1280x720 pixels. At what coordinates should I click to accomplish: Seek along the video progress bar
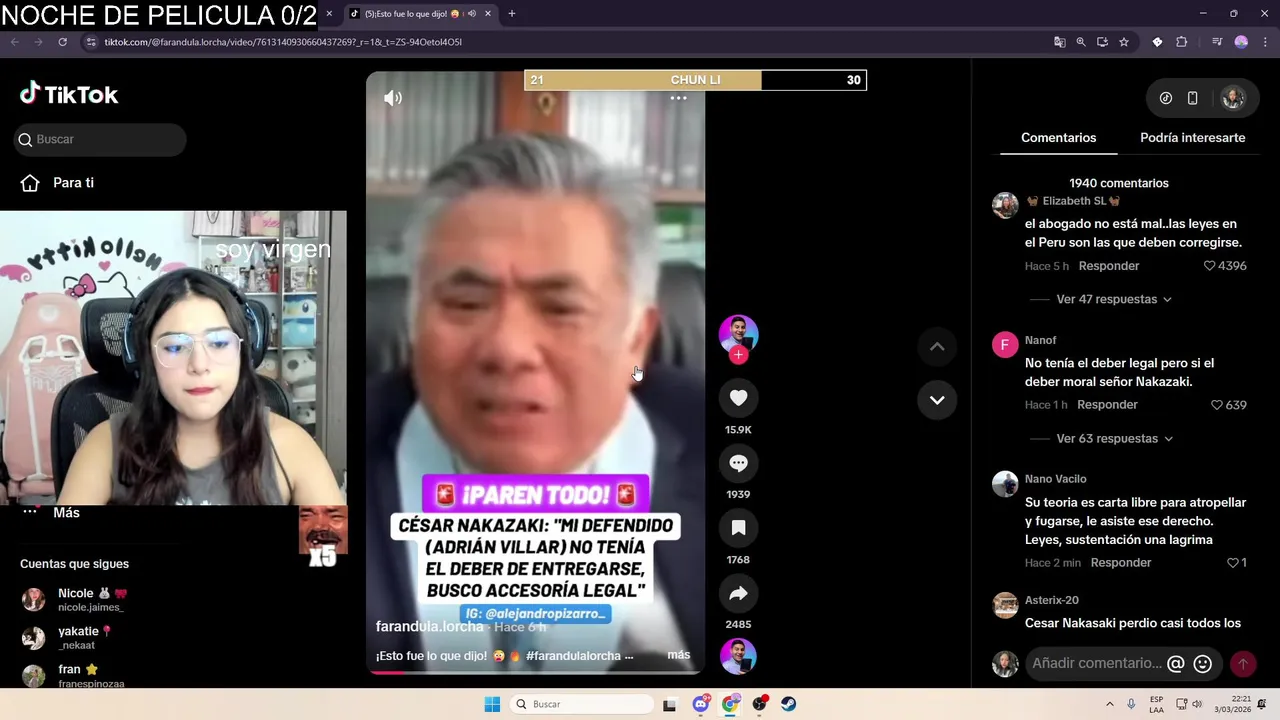tap(535, 672)
